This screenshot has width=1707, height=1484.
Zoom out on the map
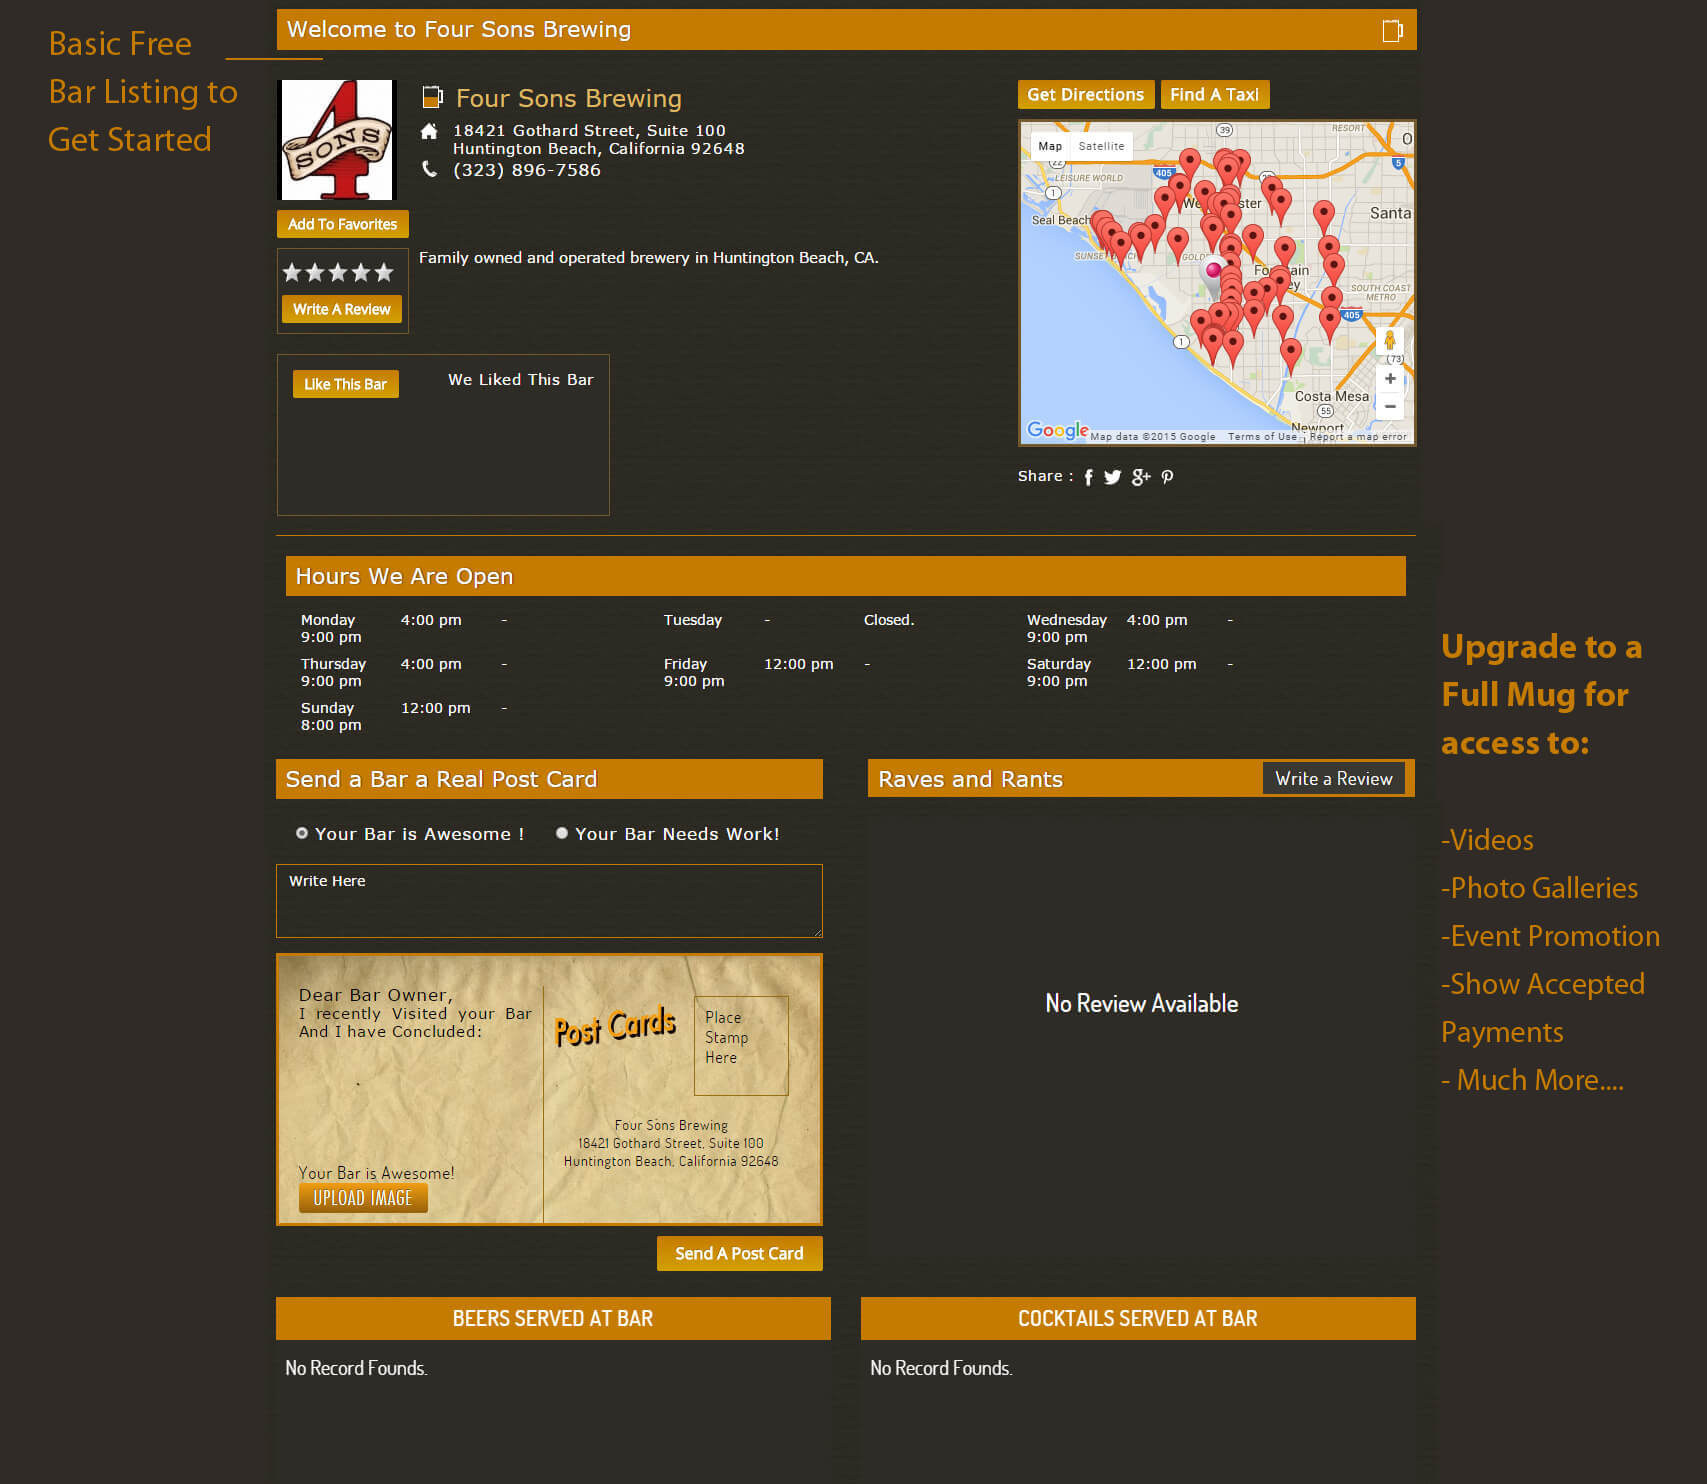(1390, 406)
